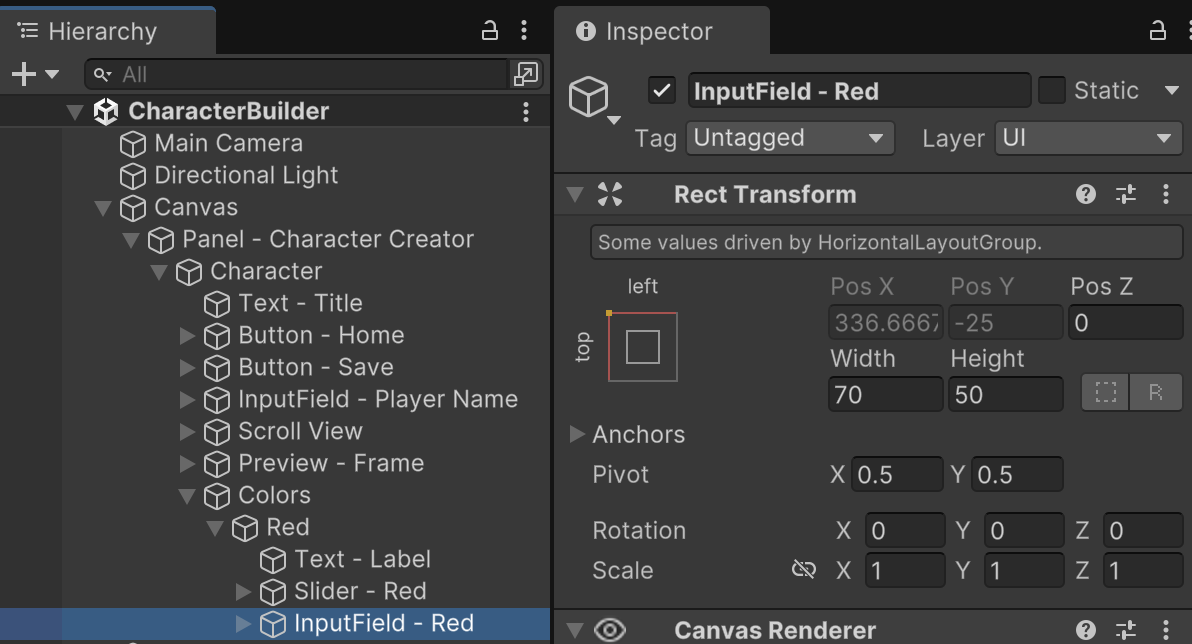Screen dimensions: 1192x644
Task: Click the Hierarchy panel lock icon
Action: coord(490,31)
